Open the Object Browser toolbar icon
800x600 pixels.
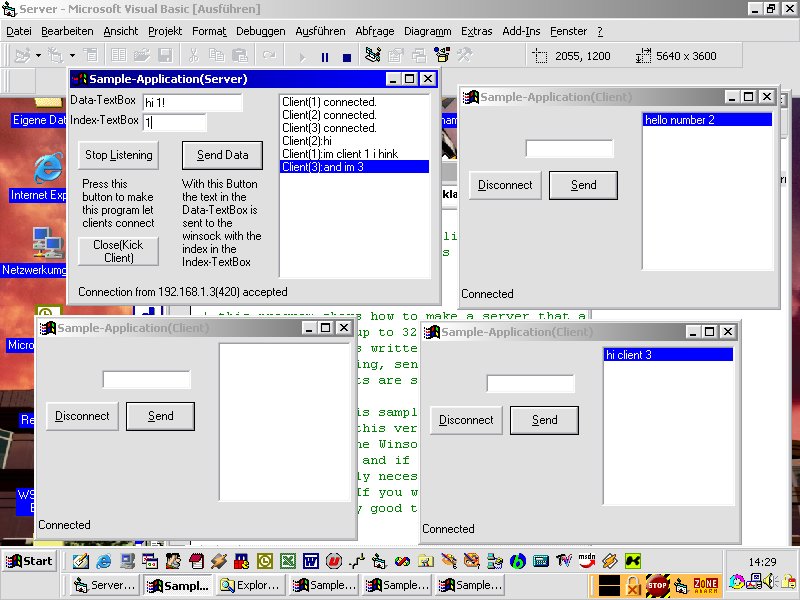pyautogui.click(x=442, y=56)
